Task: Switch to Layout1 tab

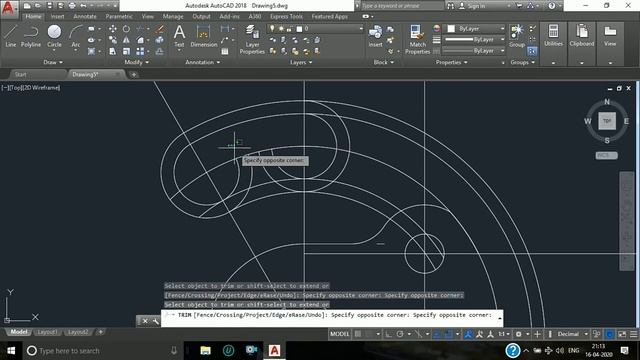Action: pos(47,332)
